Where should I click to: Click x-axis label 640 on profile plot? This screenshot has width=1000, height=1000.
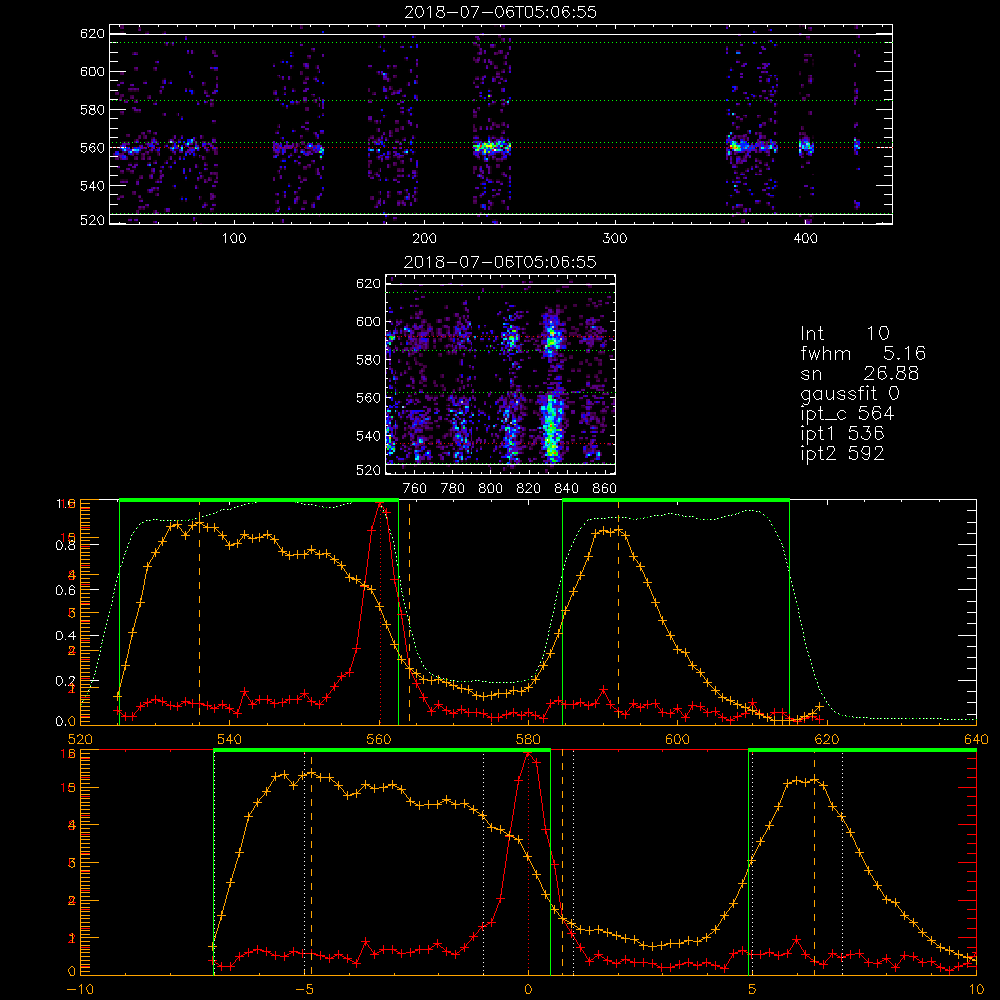tap(976, 739)
